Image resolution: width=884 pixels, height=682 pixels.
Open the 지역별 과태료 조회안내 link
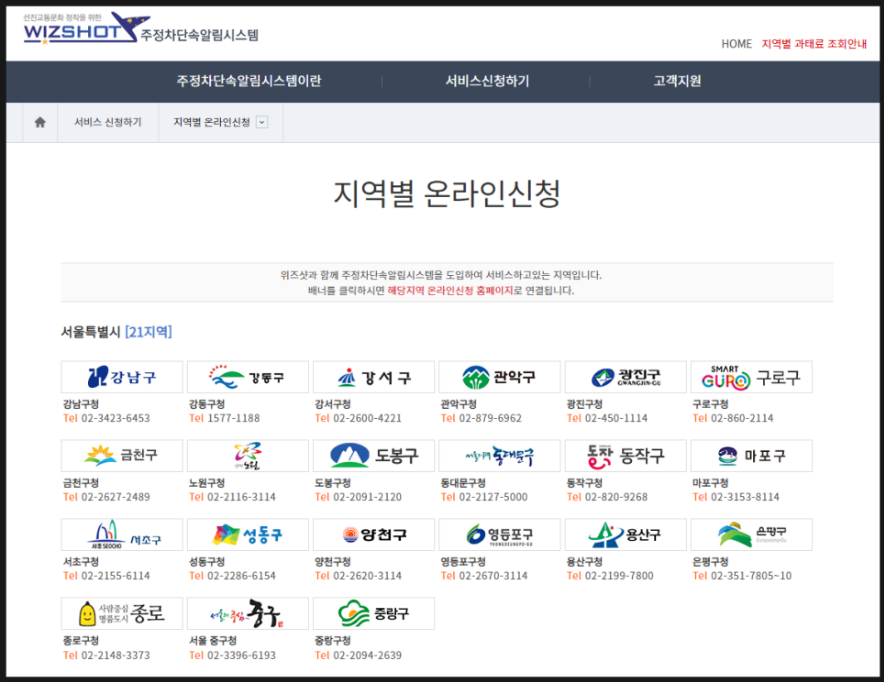(x=814, y=44)
